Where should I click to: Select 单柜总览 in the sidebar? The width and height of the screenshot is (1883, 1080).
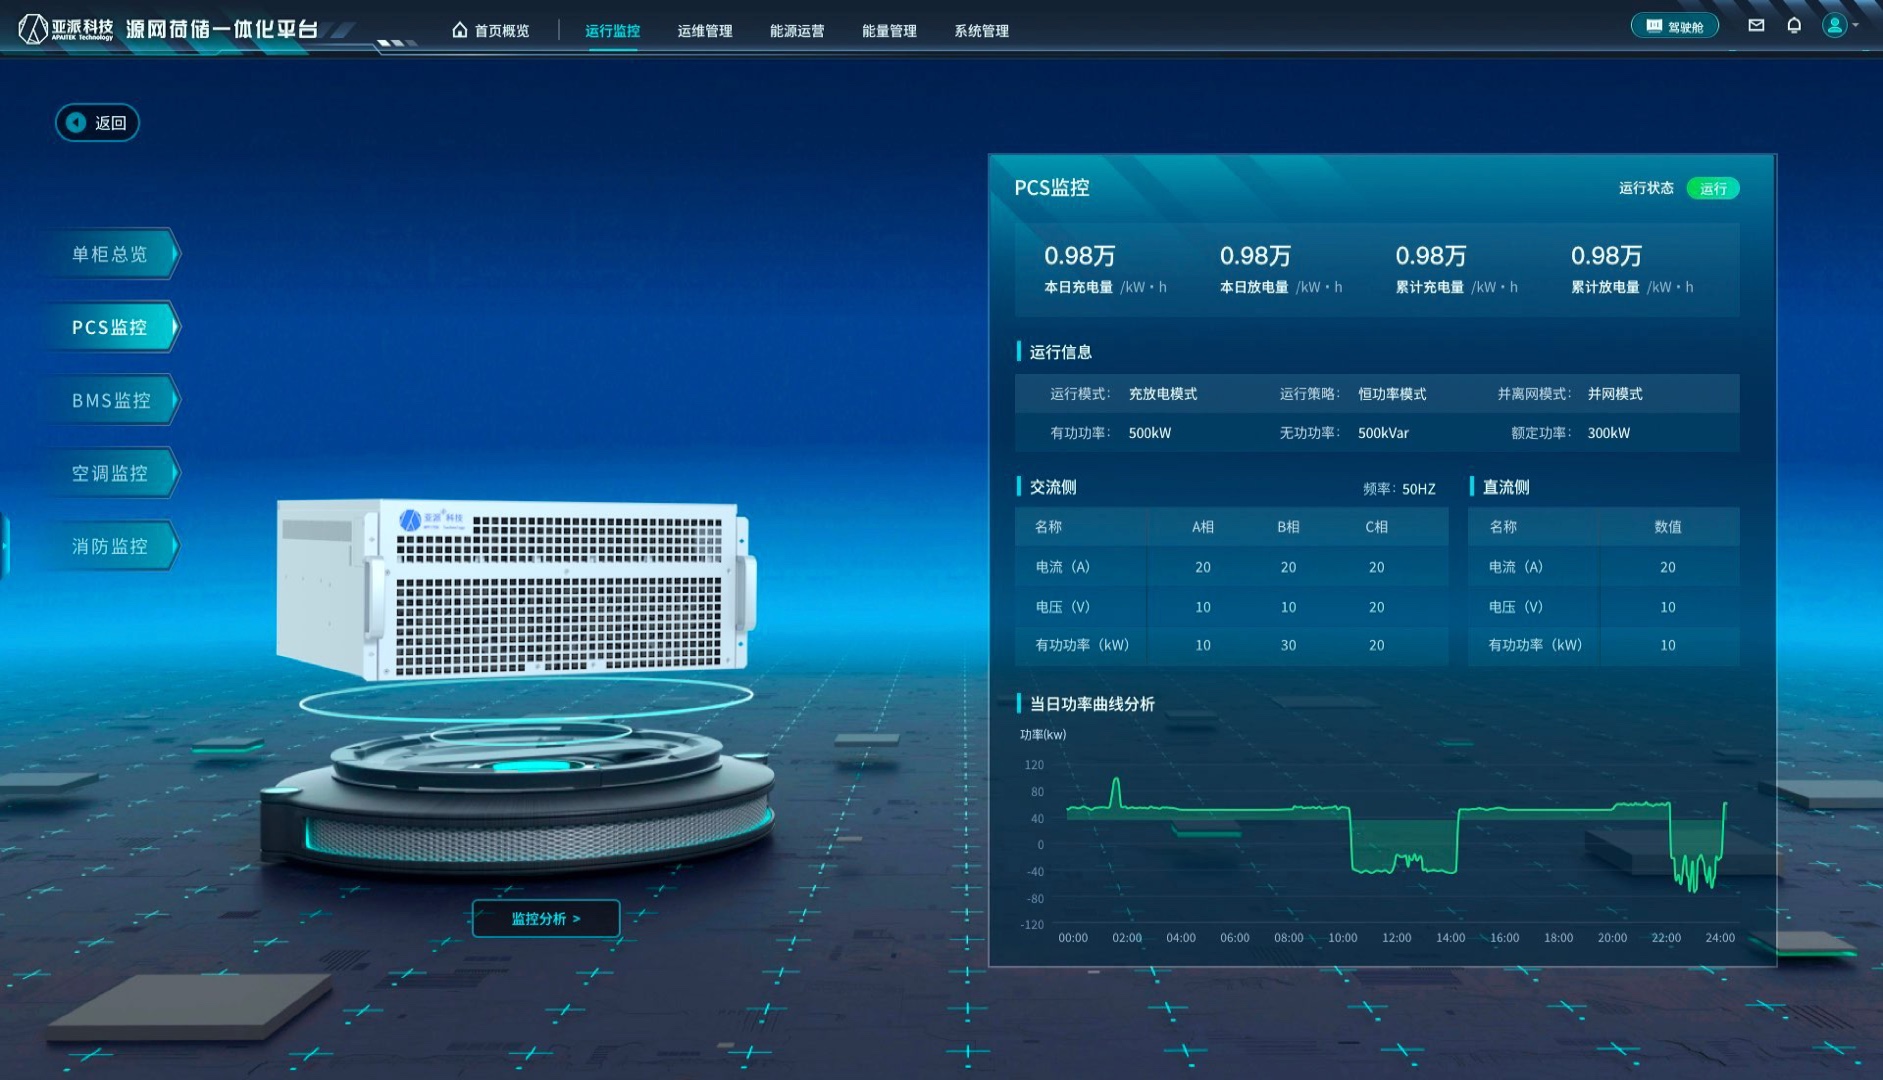click(112, 254)
